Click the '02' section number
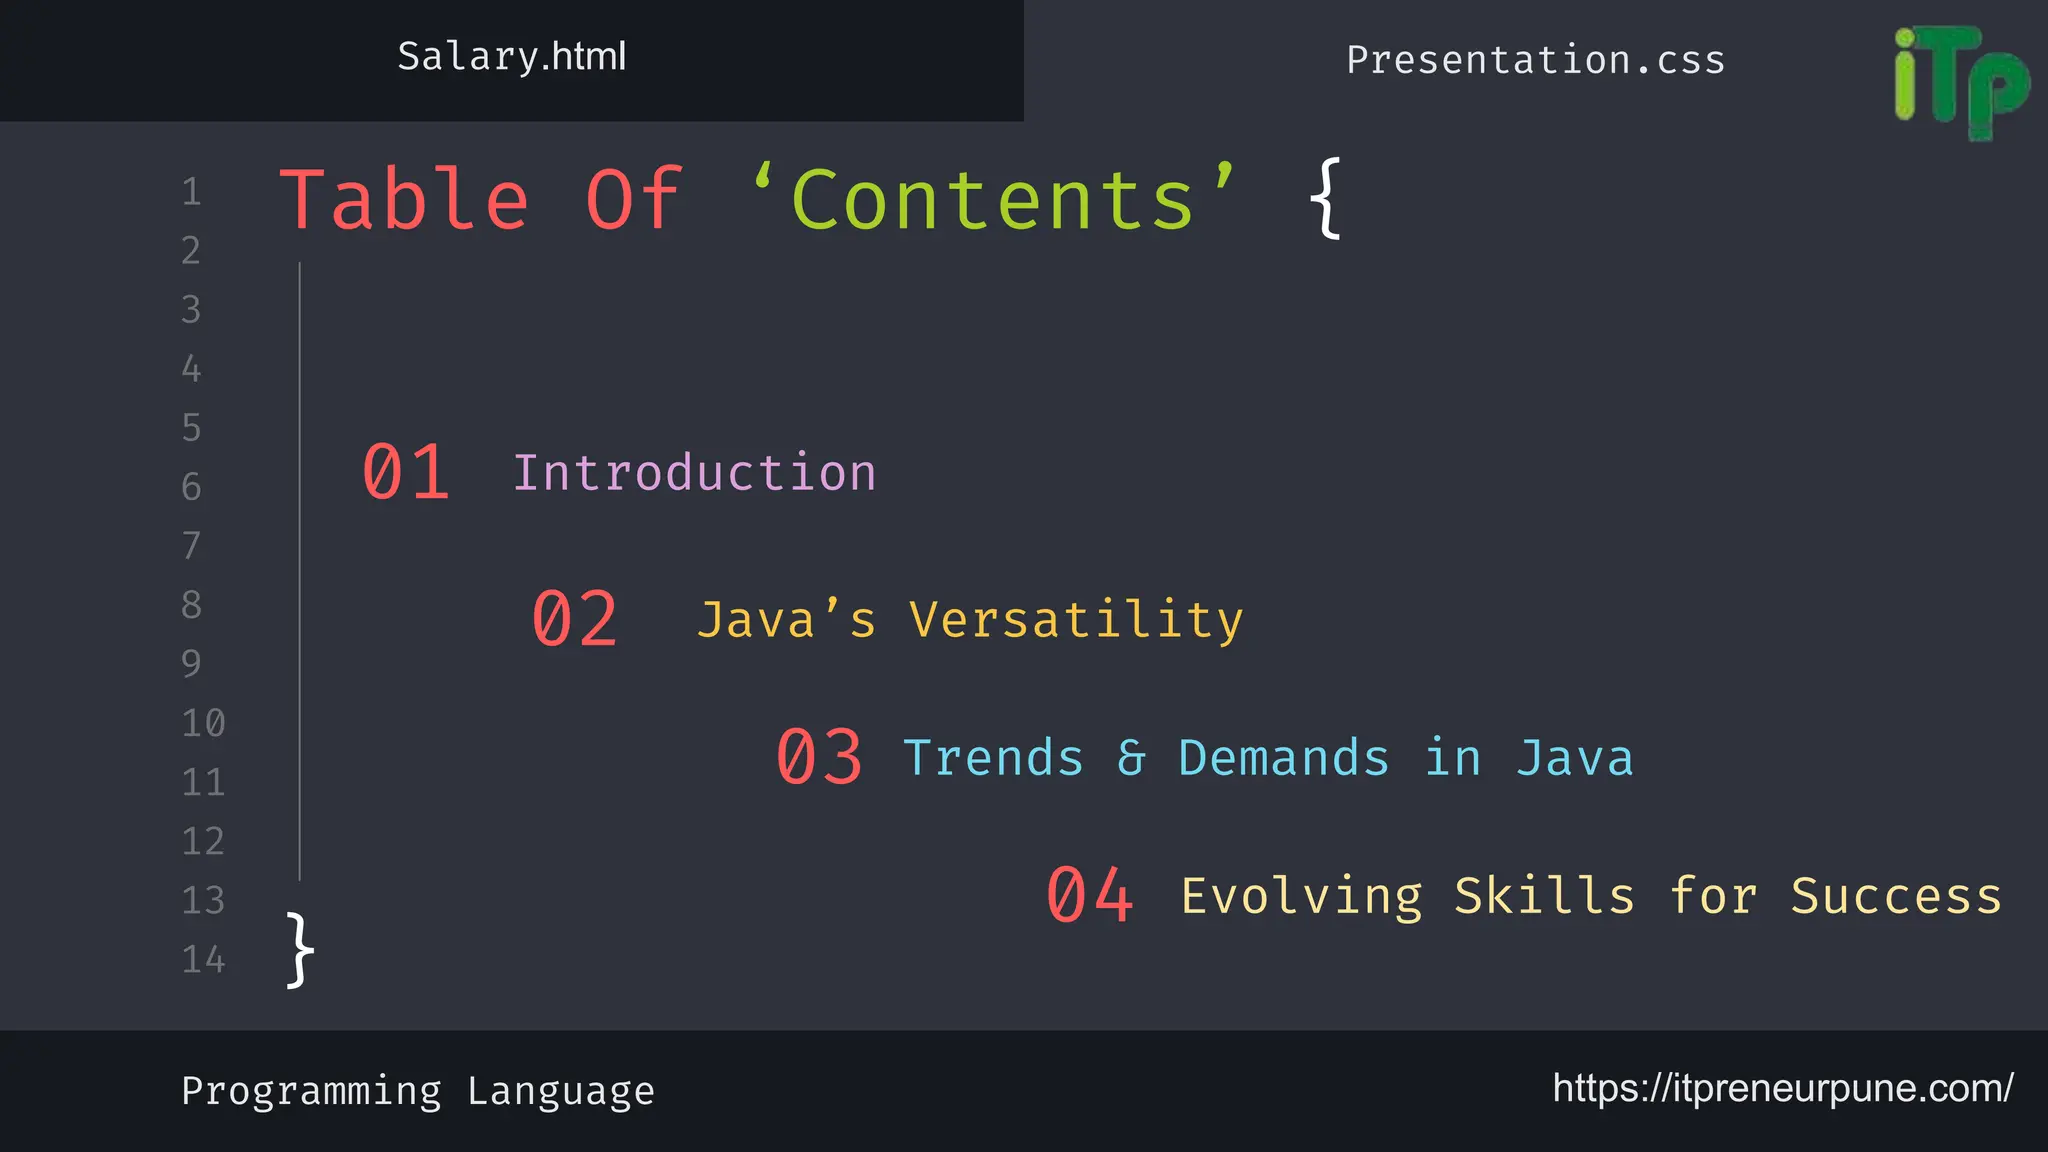 click(x=574, y=619)
